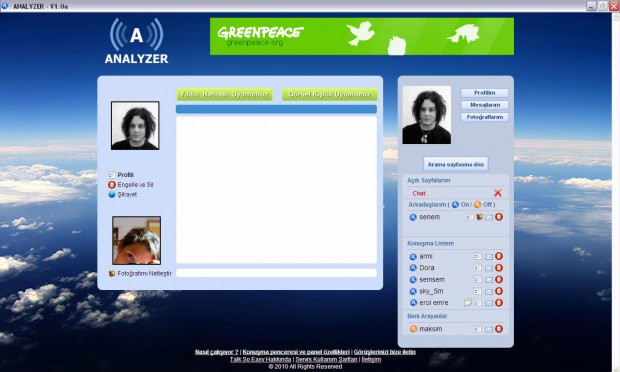Remove sky_Sm with the red circle icon
620x372 pixels.
[499, 291]
